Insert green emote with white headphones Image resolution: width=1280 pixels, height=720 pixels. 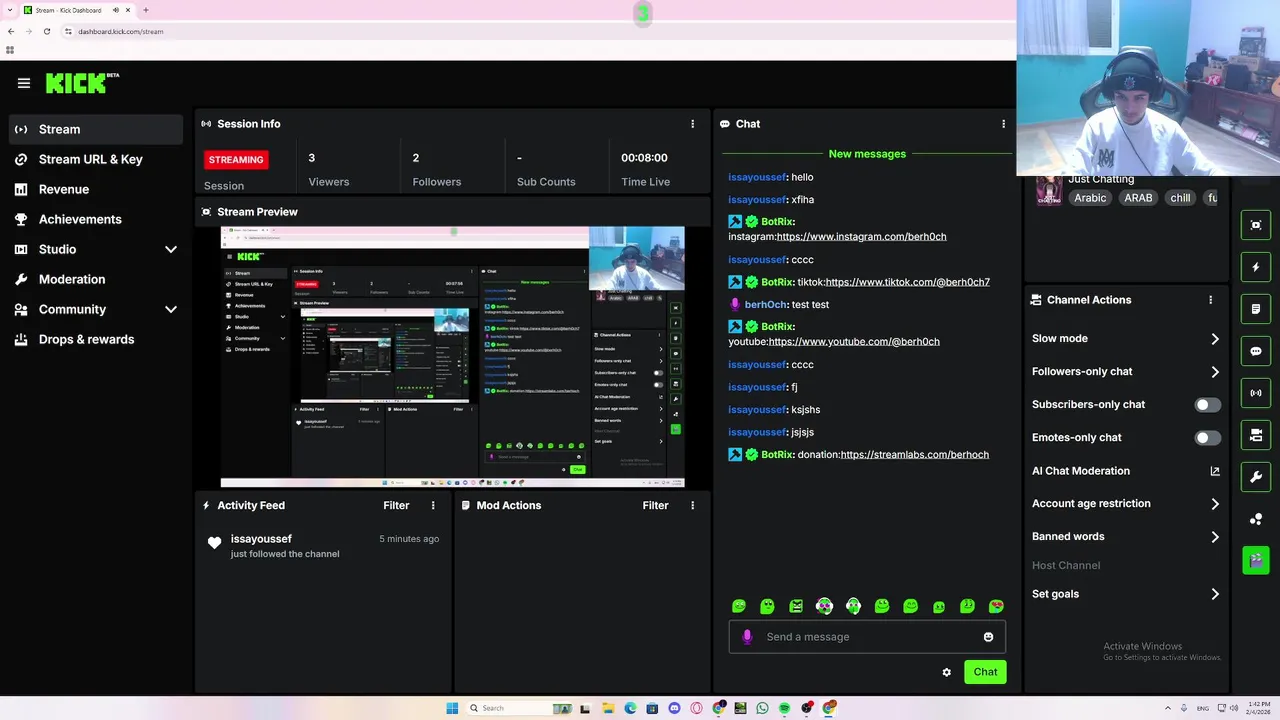[x=853, y=606]
